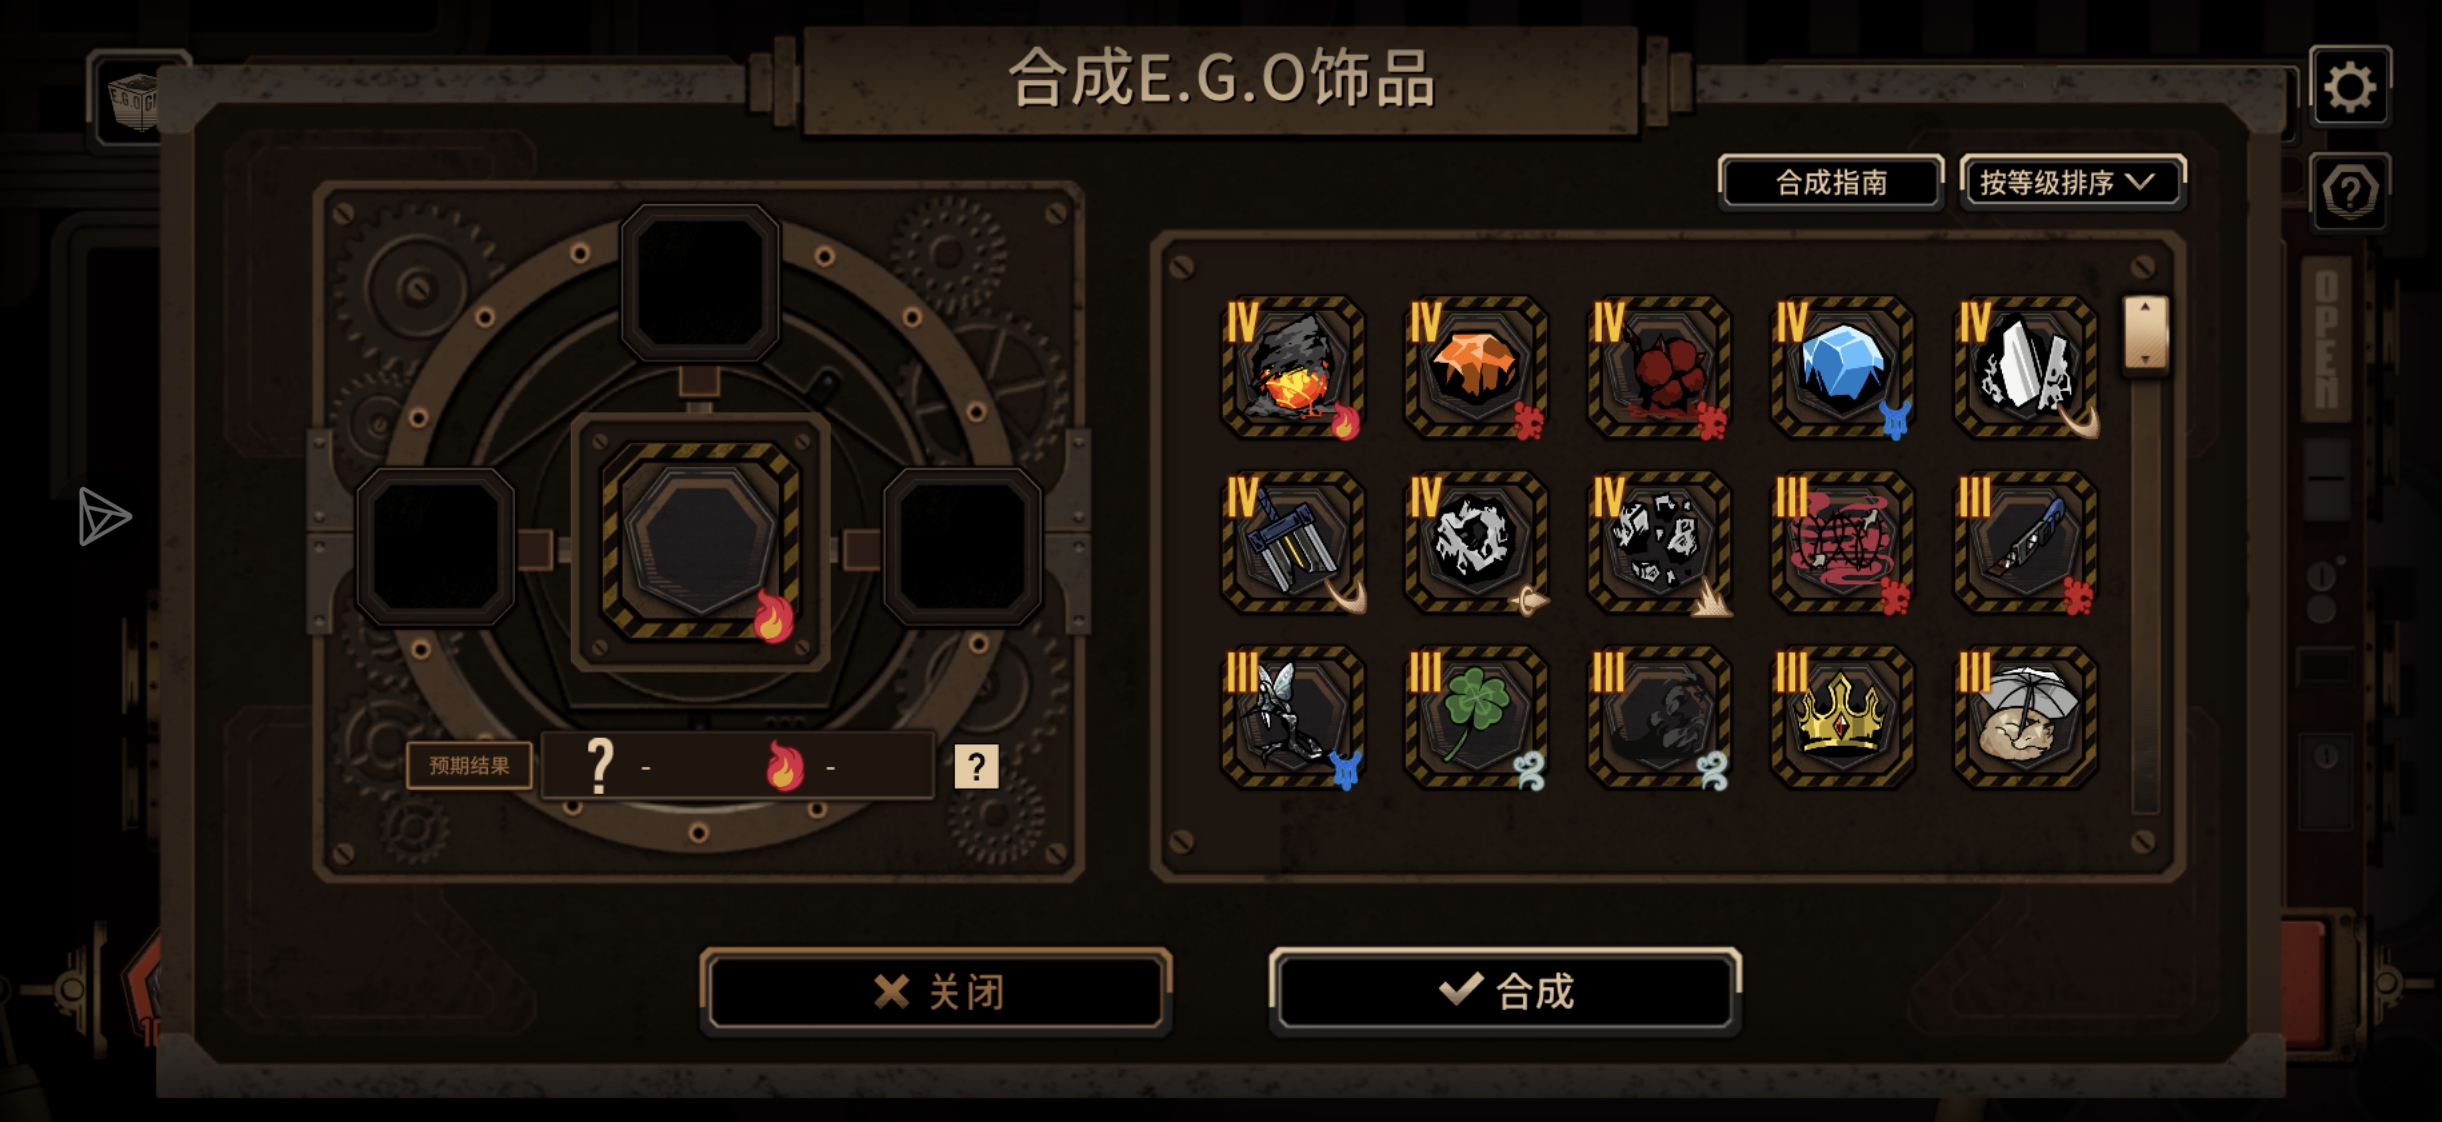Open the 按等级排序 sort dropdown
This screenshot has height=1122, width=2442.
point(2073,182)
